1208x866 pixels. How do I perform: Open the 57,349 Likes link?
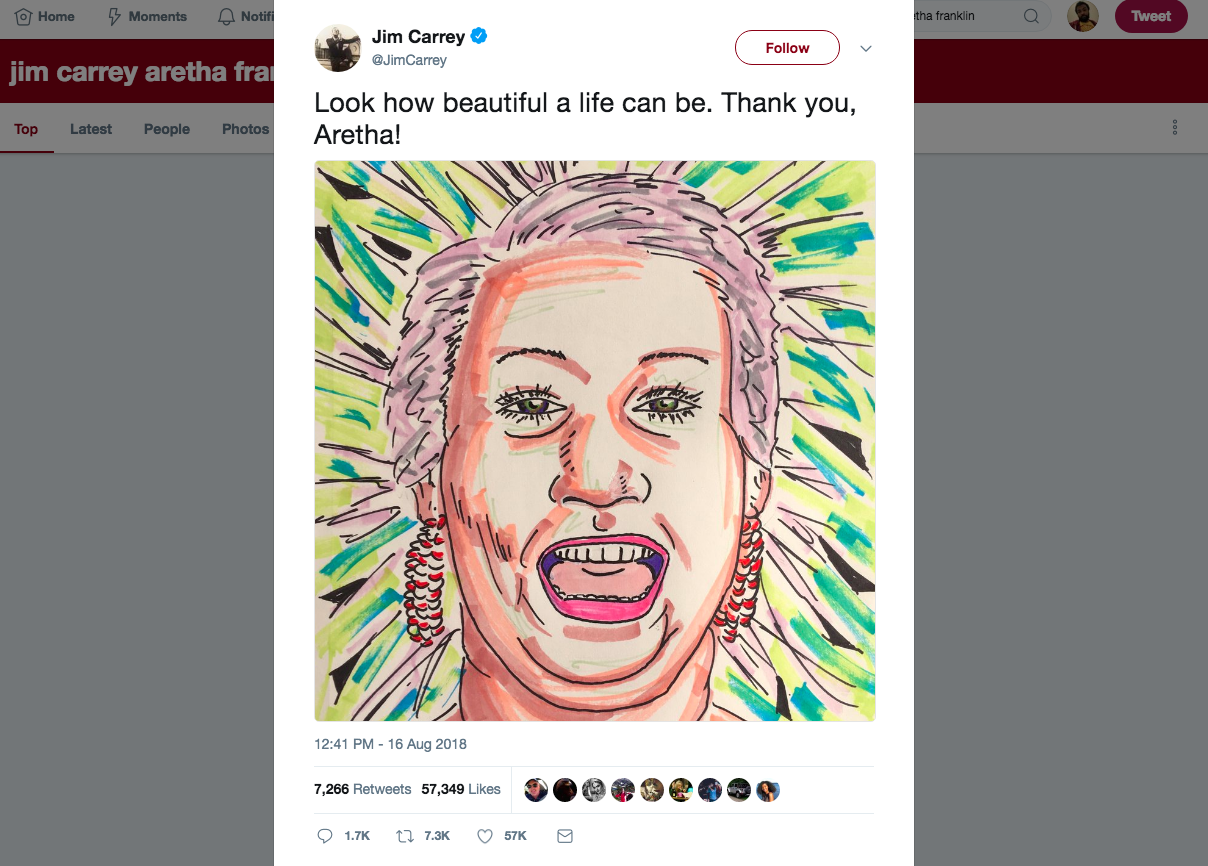[x=461, y=789]
